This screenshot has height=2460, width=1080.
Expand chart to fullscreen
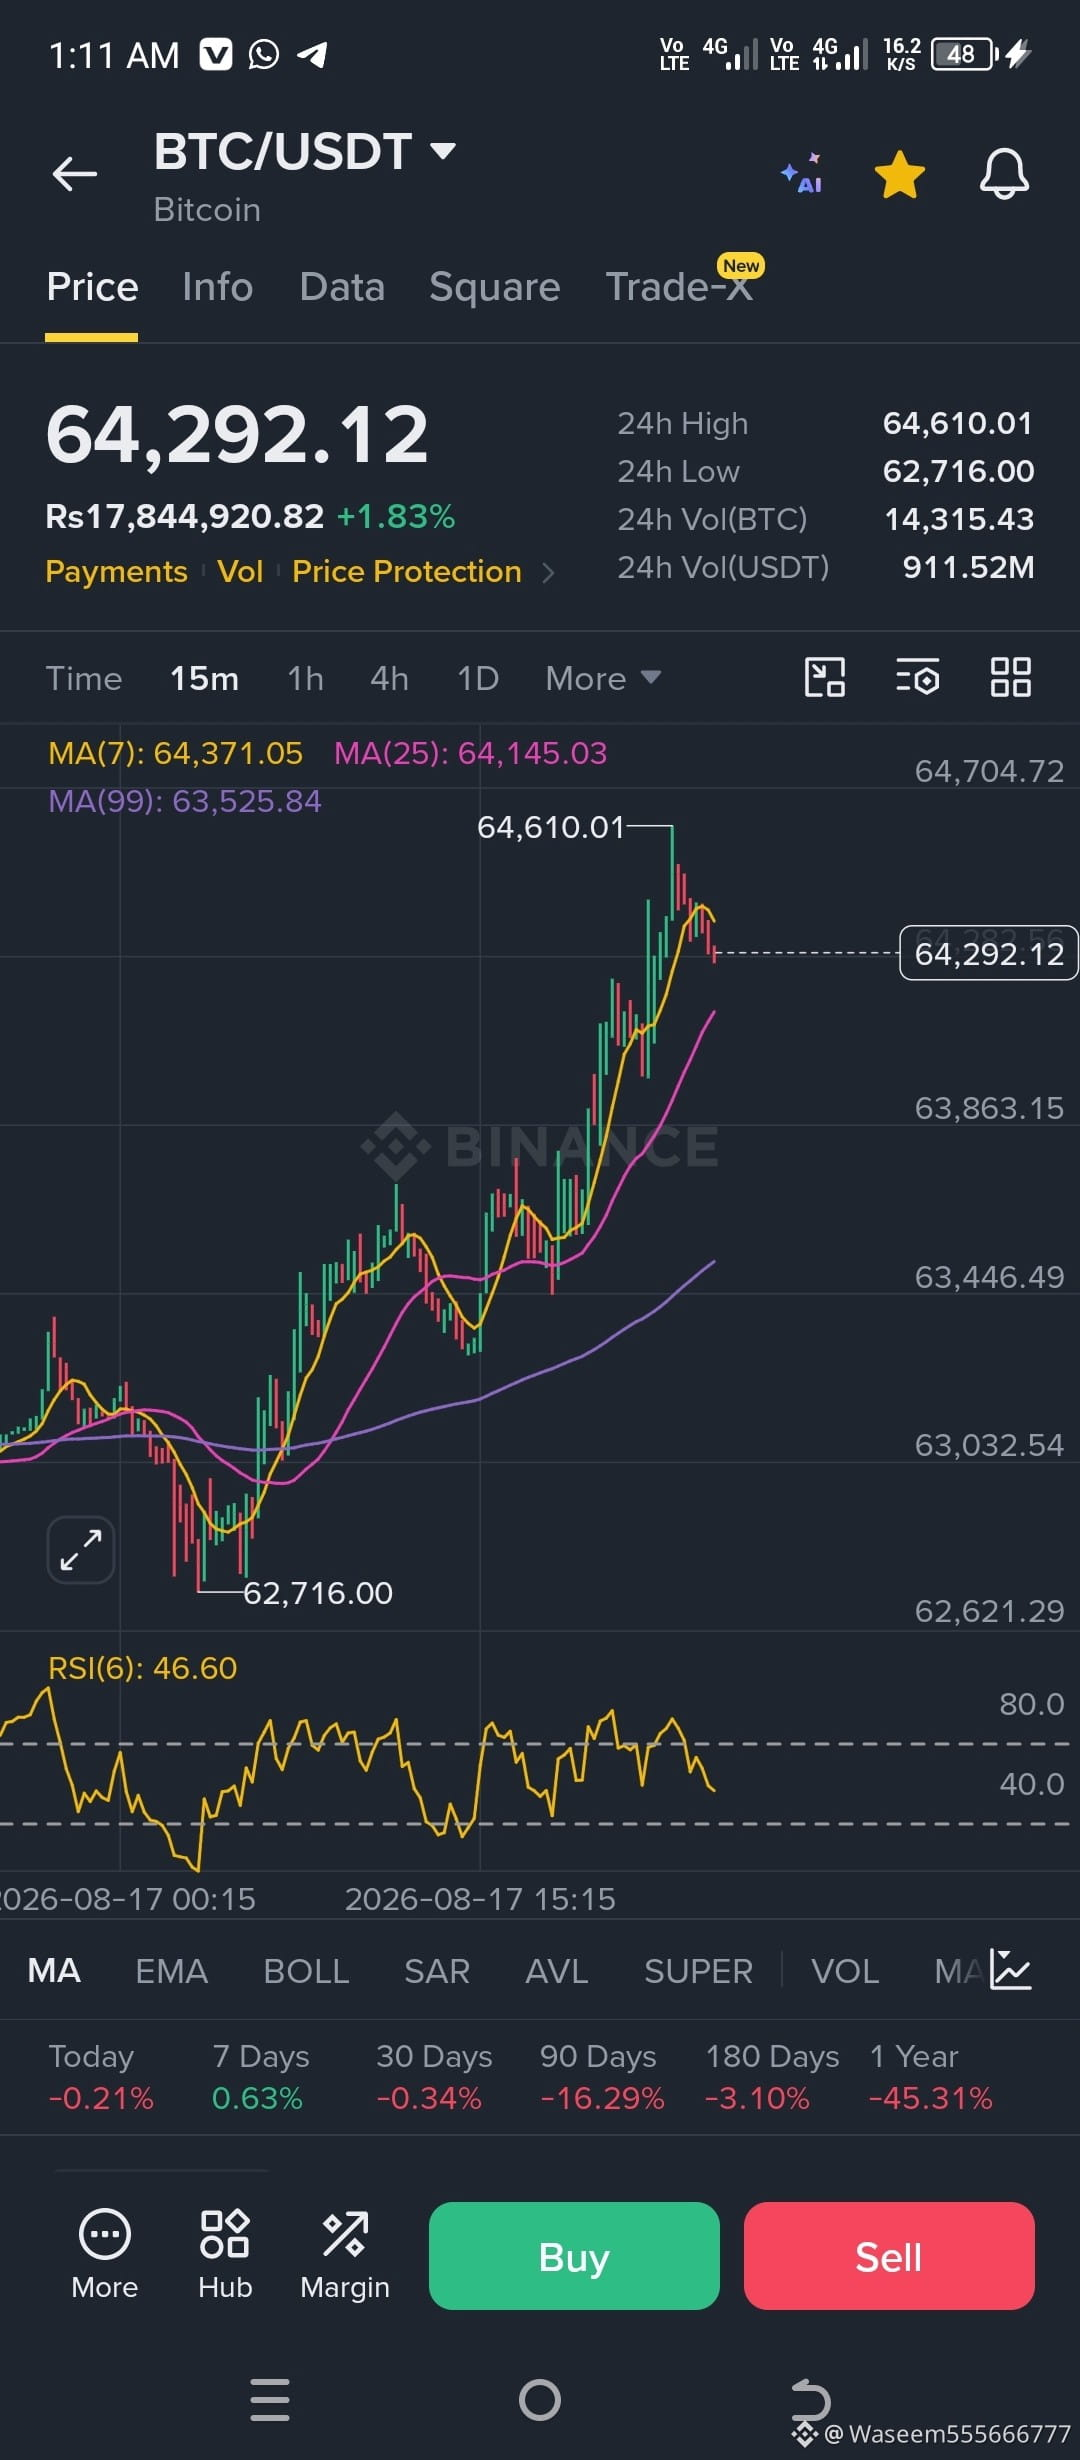(81, 1550)
